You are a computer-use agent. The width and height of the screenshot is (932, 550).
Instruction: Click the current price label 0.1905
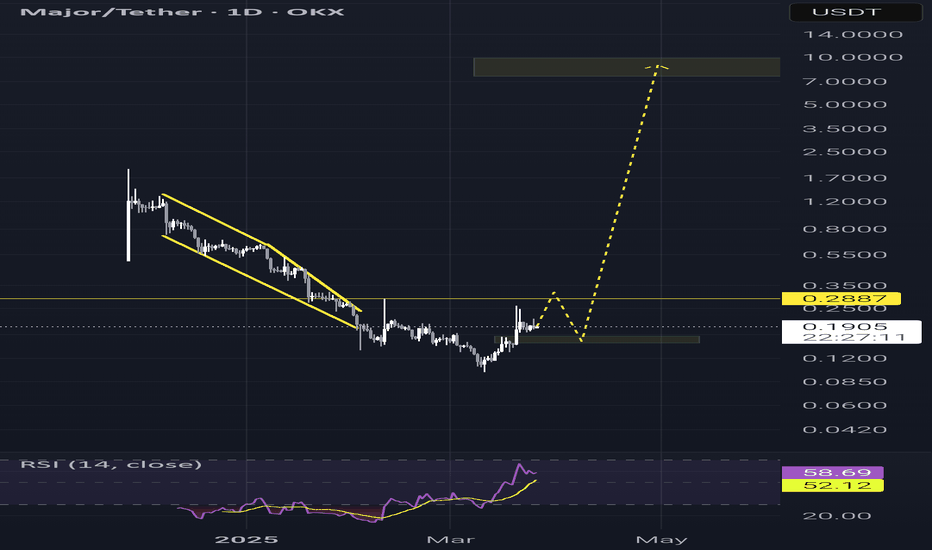pyautogui.click(x=845, y=326)
